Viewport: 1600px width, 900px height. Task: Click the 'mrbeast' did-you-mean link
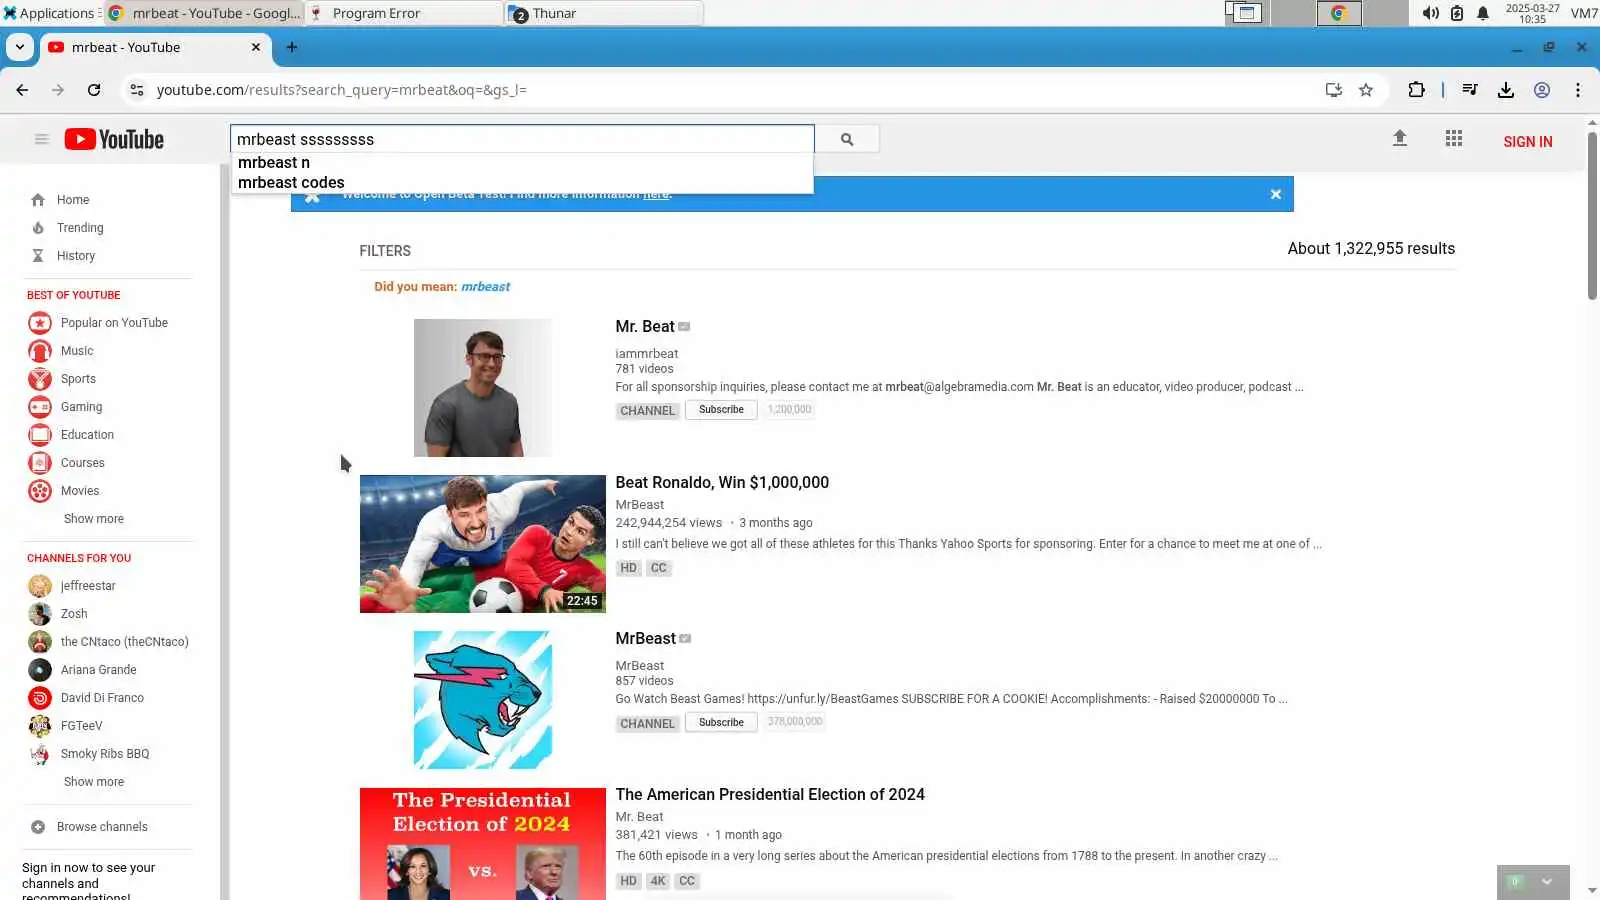[485, 287]
